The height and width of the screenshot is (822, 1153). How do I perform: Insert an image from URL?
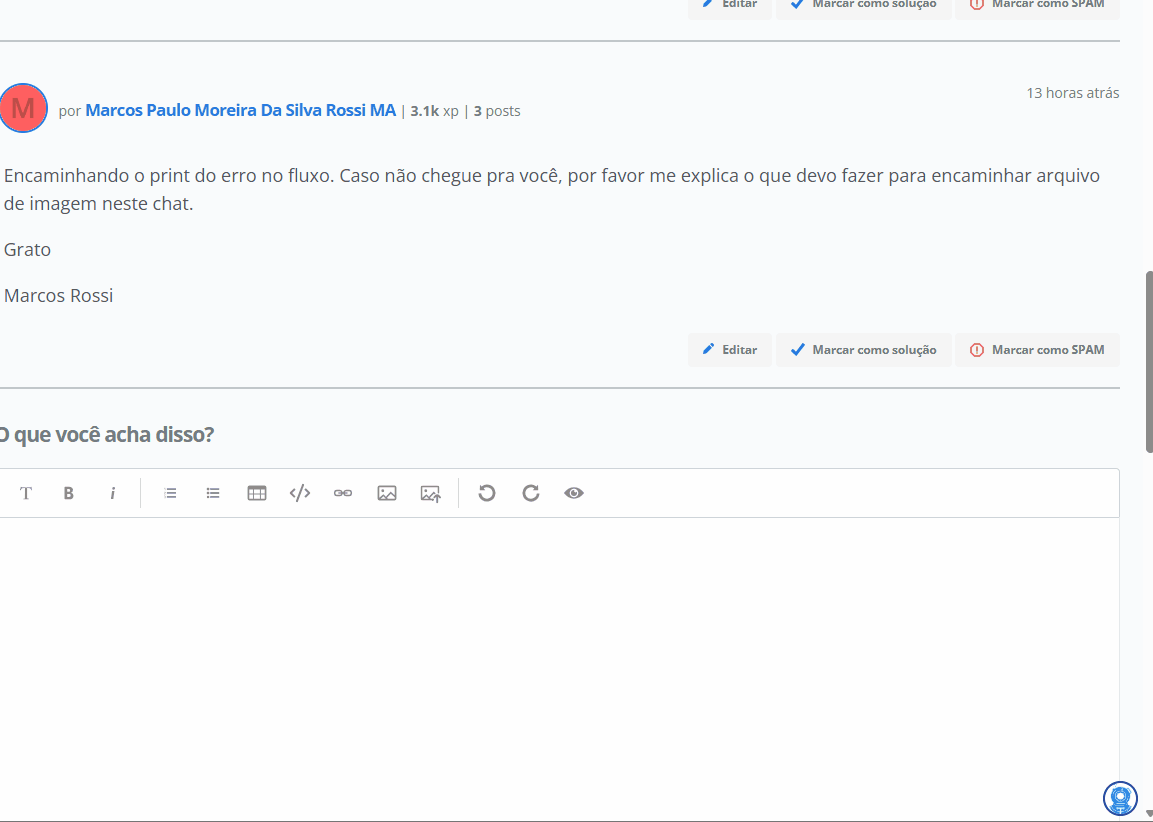(x=387, y=493)
